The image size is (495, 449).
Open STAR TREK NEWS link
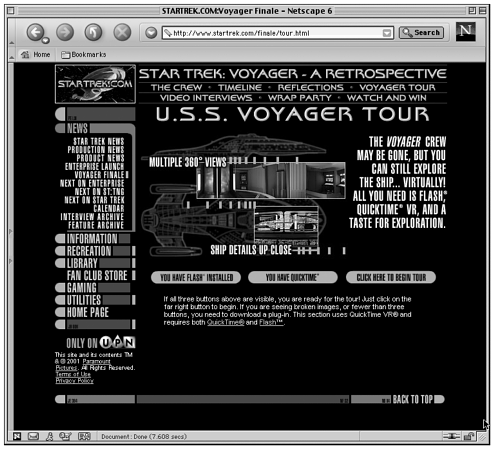98,141
